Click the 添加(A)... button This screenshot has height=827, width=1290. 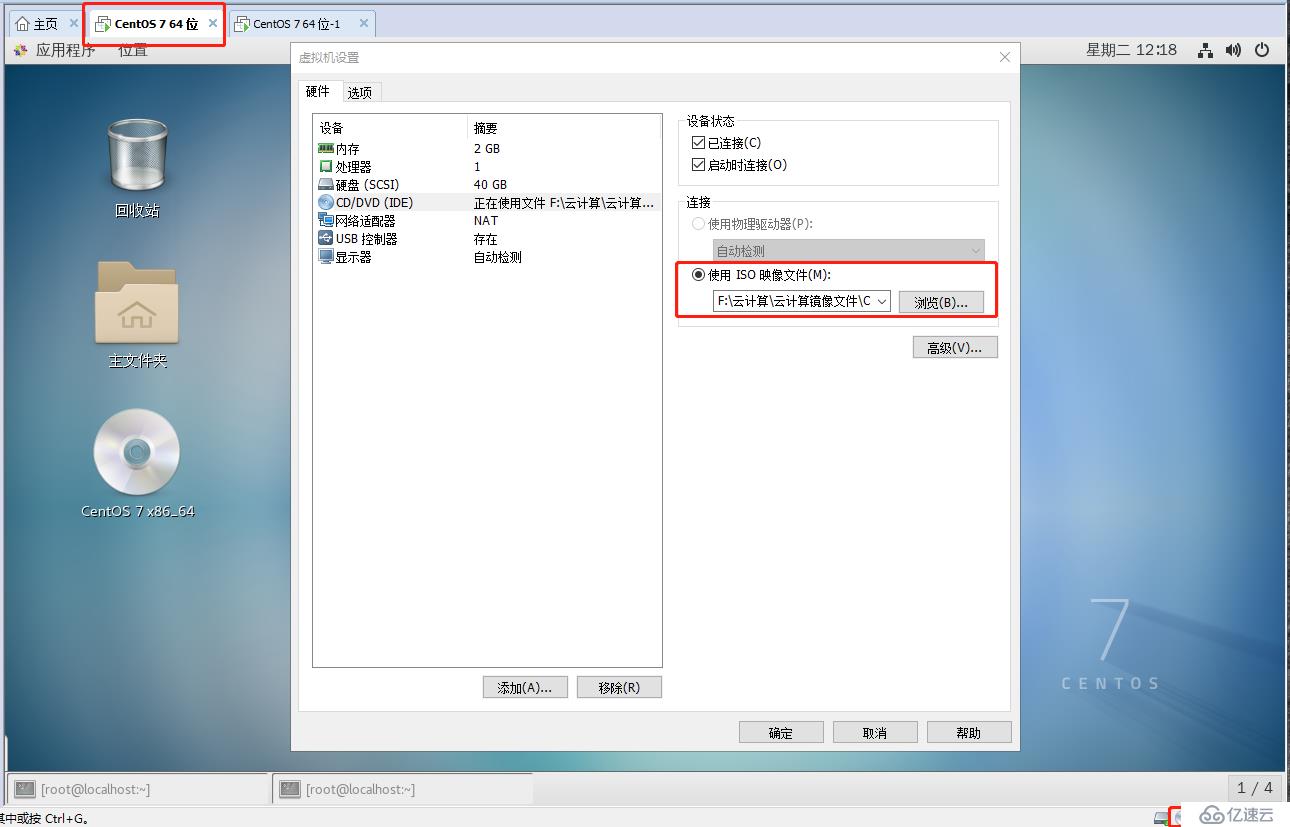click(525, 687)
